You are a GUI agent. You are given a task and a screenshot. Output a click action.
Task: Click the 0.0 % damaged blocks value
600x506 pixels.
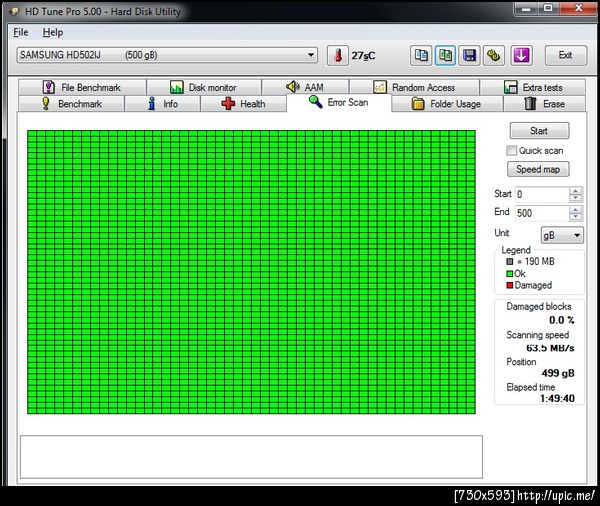(x=561, y=320)
